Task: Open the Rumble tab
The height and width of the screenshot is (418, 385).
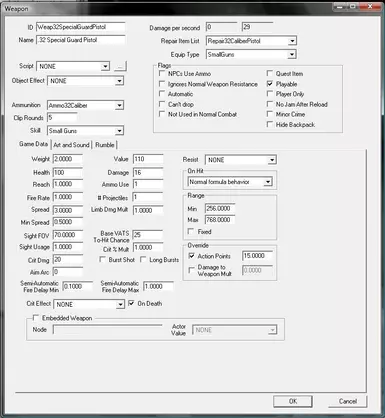Action: tap(105, 145)
